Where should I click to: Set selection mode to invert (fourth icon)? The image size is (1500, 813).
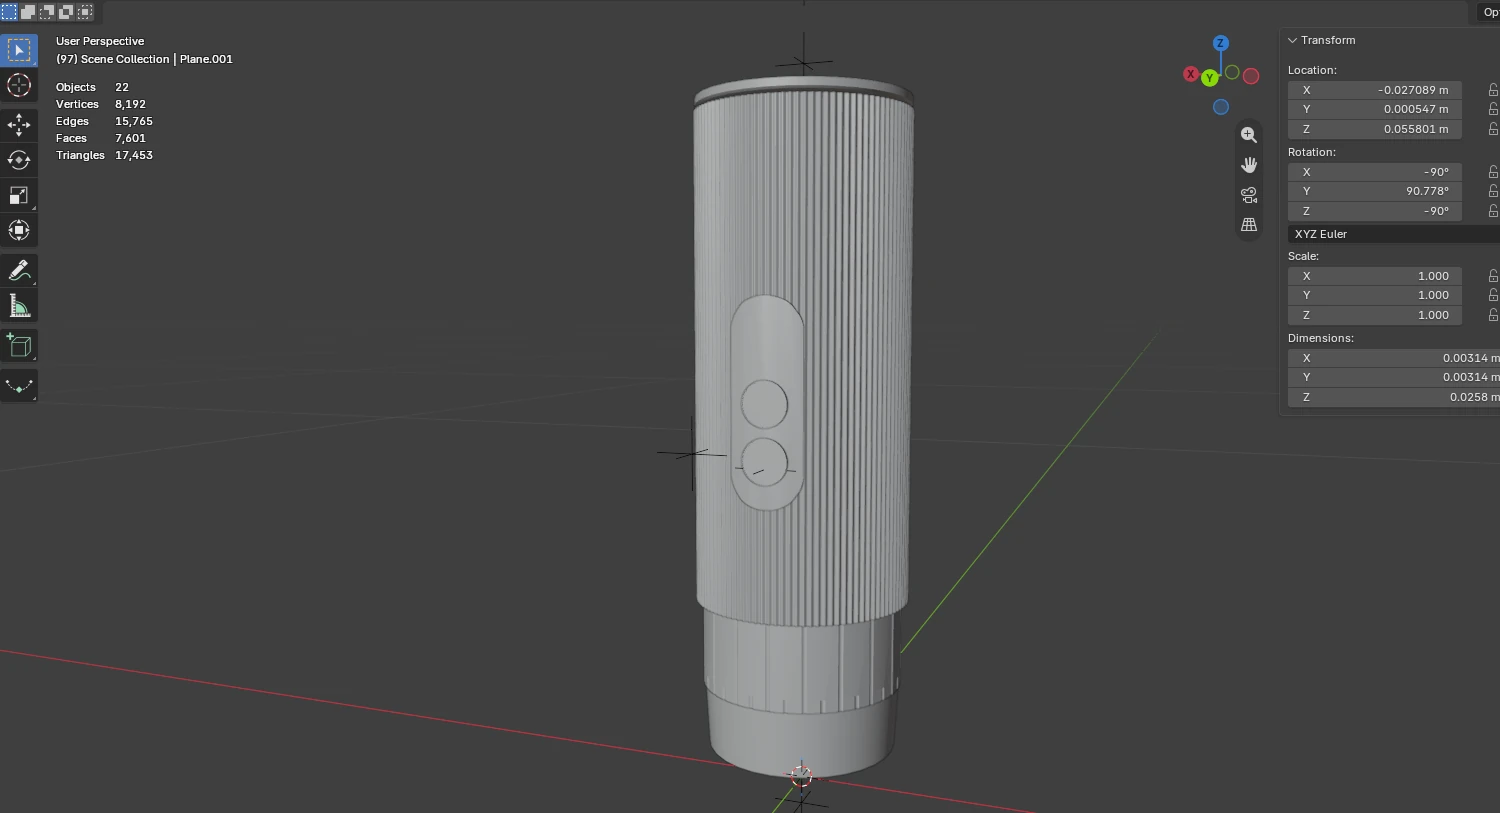click(66, 12)
